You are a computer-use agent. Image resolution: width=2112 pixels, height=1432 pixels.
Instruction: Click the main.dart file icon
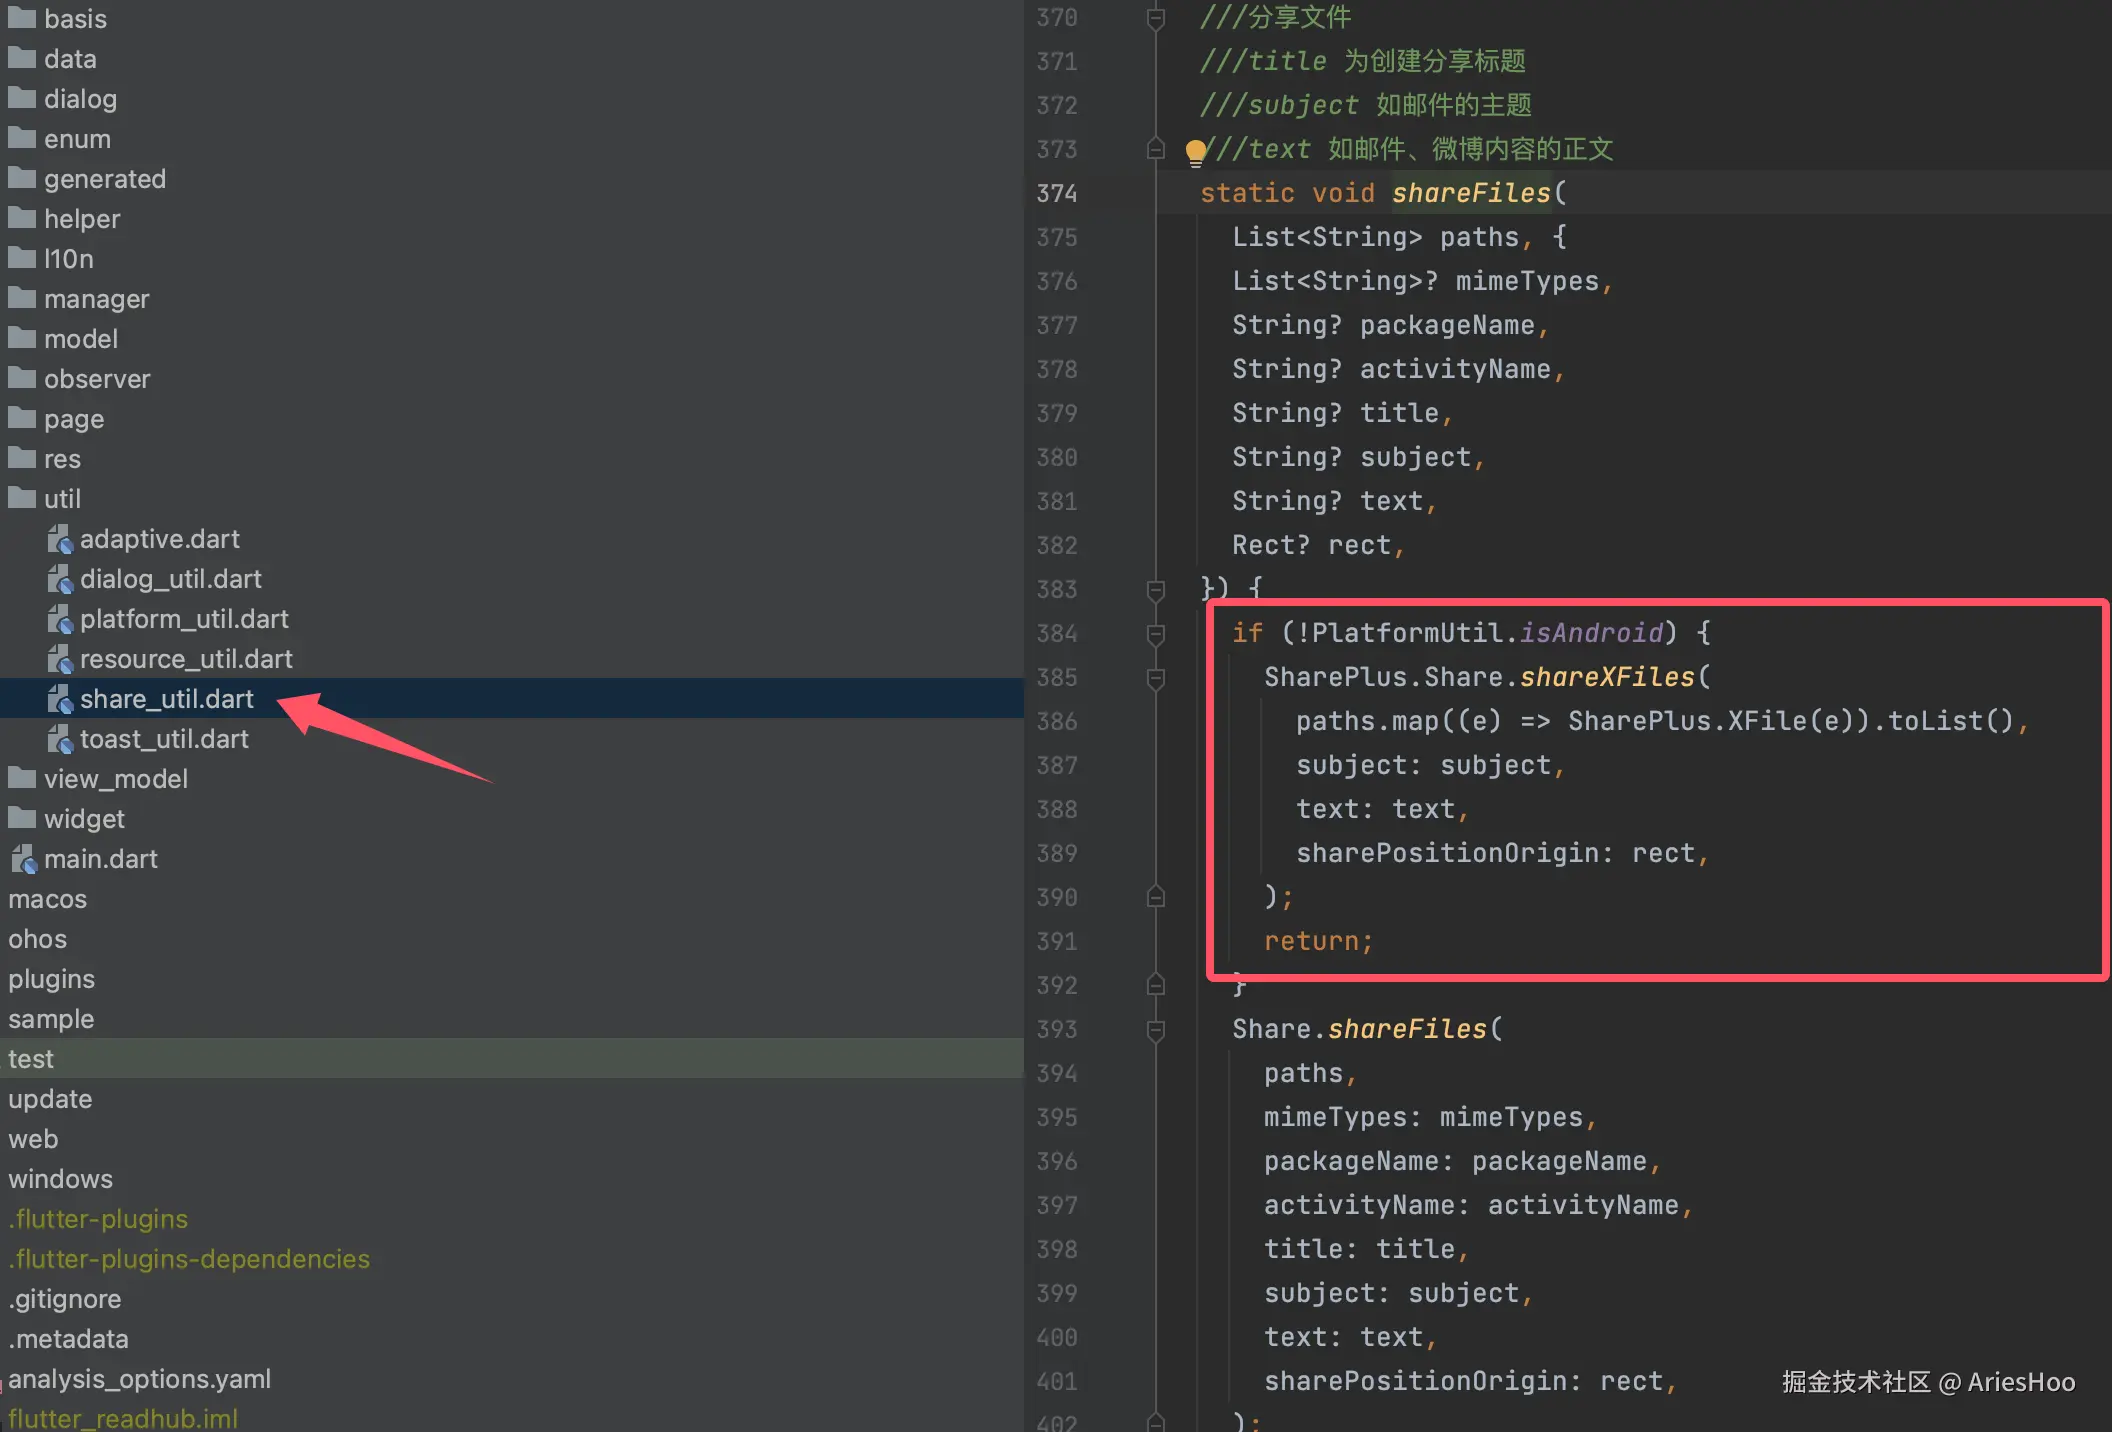24,859
